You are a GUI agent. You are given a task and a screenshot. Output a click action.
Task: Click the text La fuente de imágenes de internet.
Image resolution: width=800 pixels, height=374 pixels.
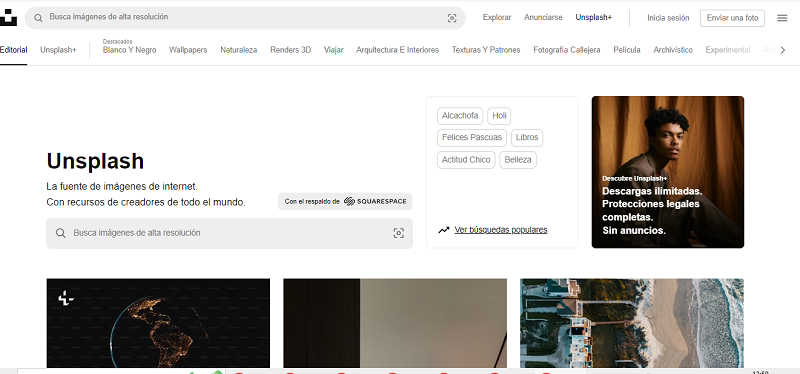coord(122,186)
